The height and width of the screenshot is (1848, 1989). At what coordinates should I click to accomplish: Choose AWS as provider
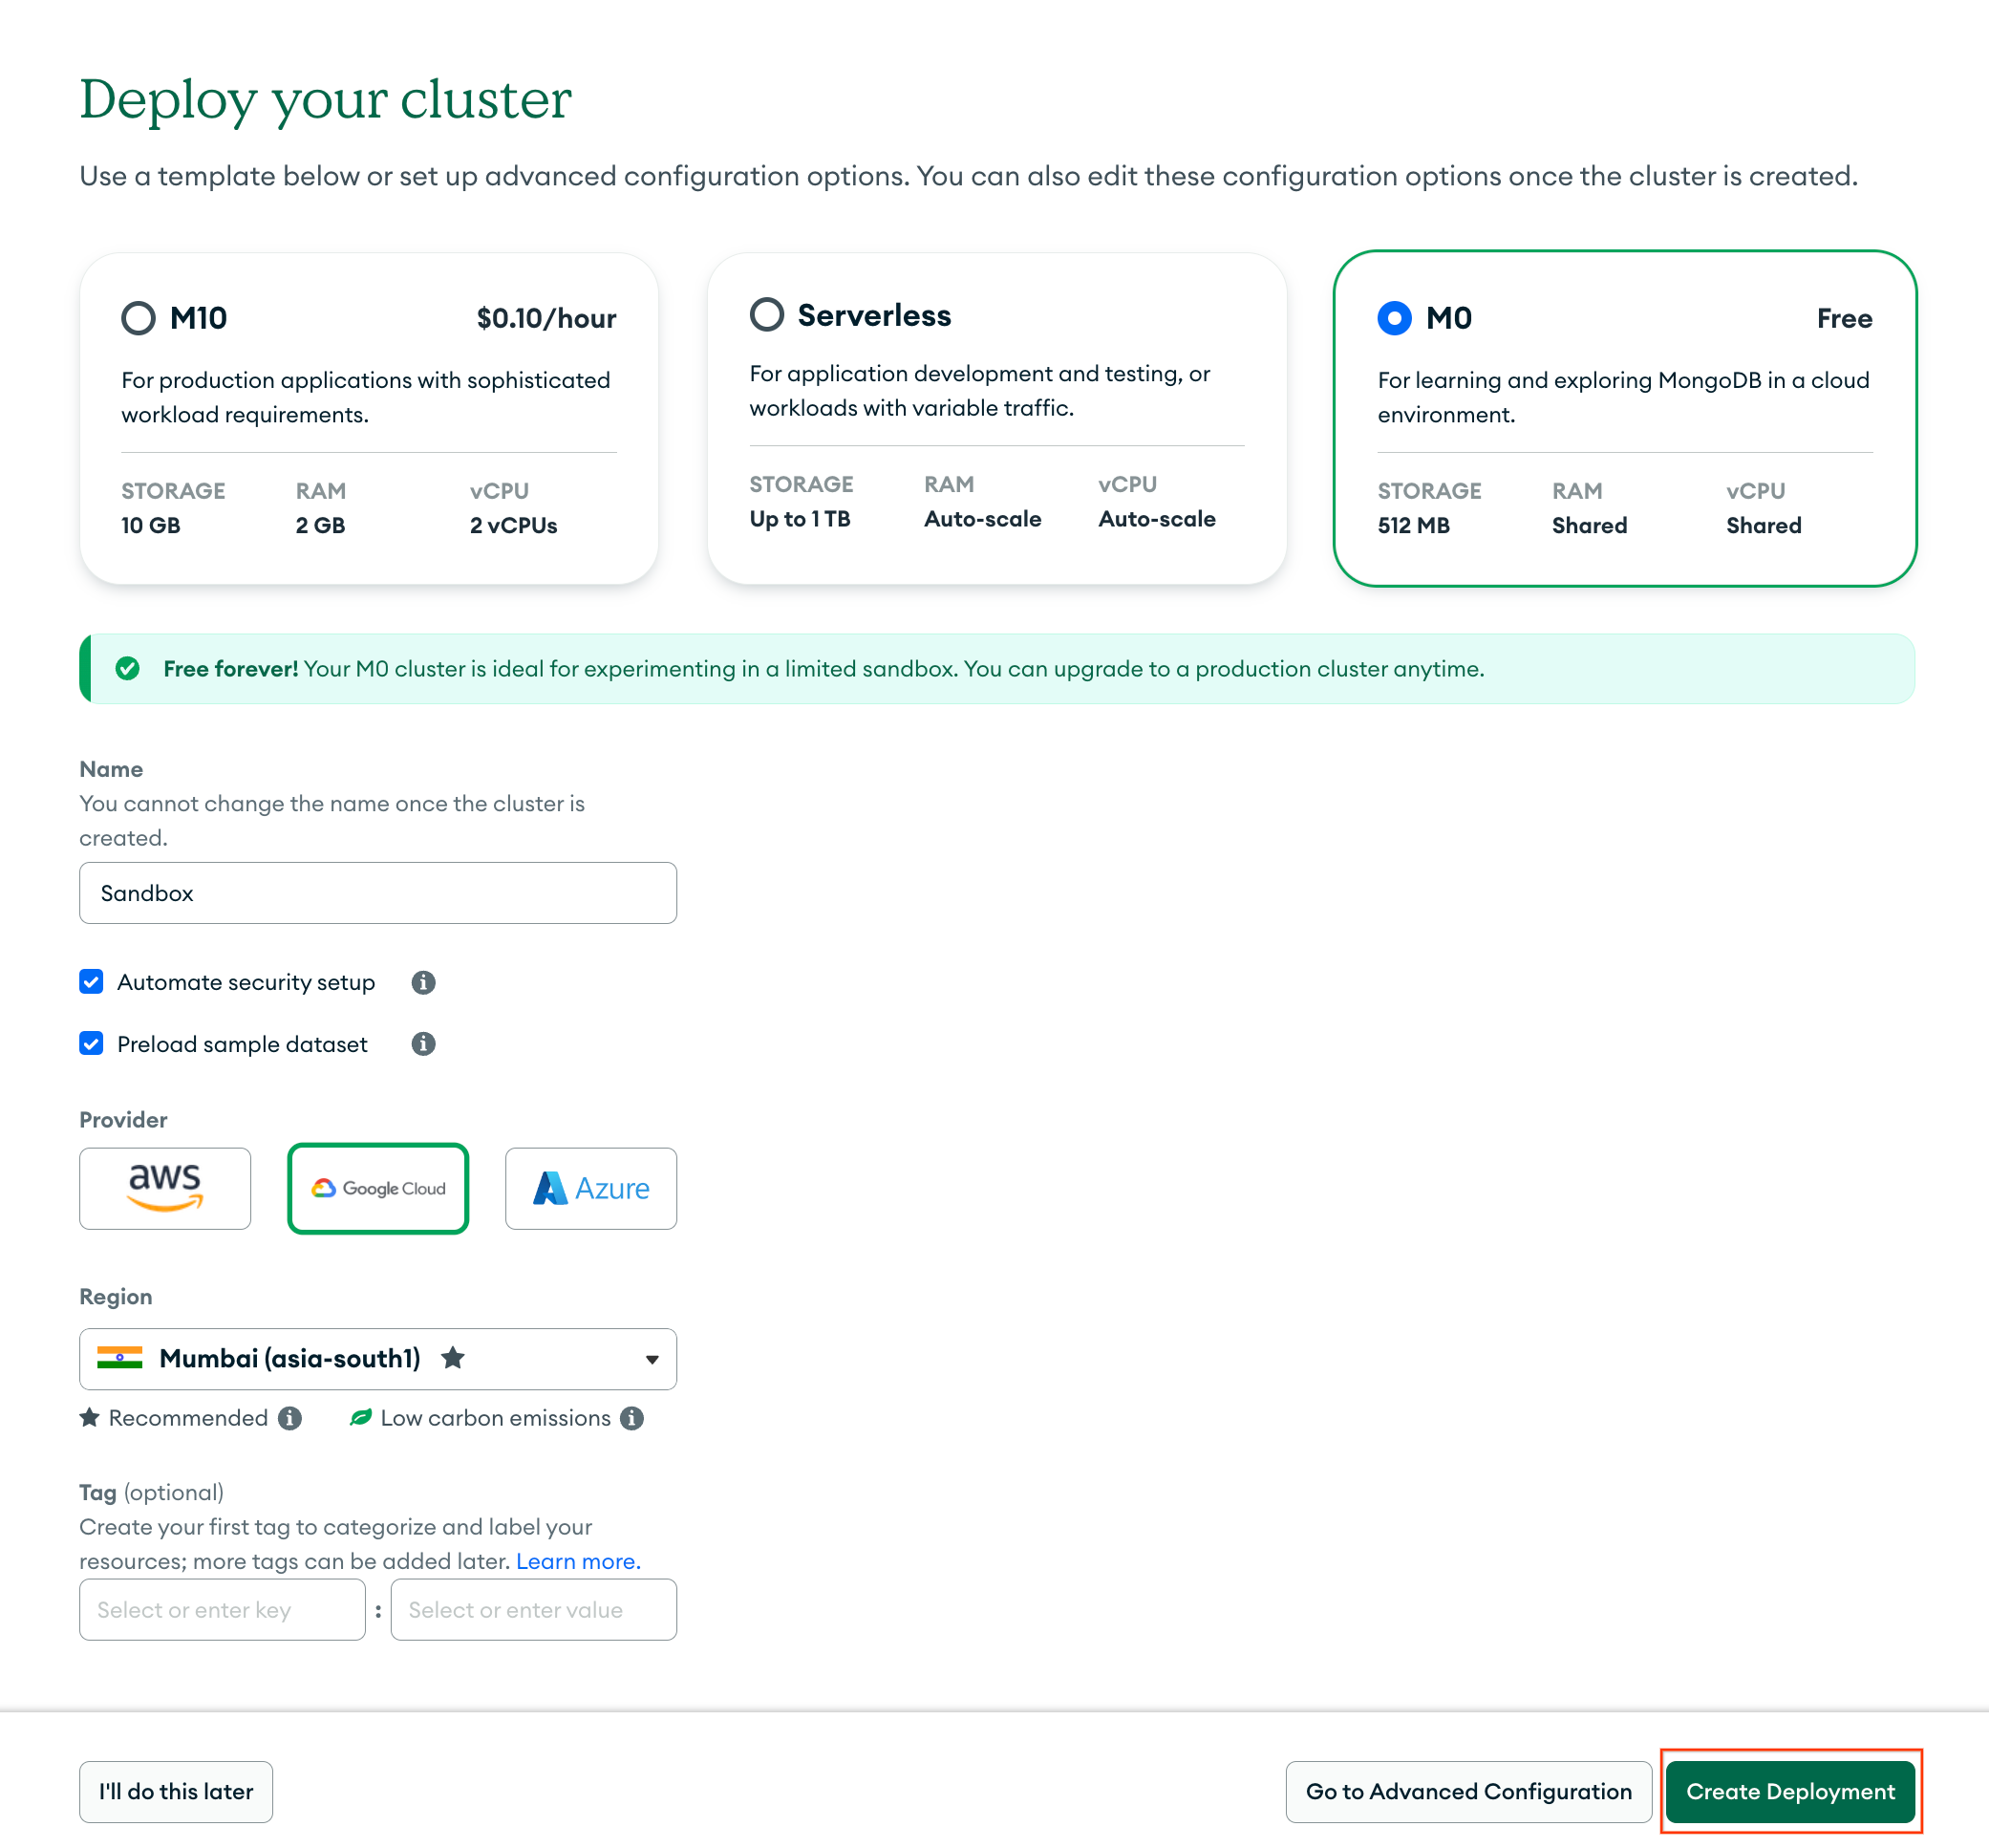point(165,1188)
